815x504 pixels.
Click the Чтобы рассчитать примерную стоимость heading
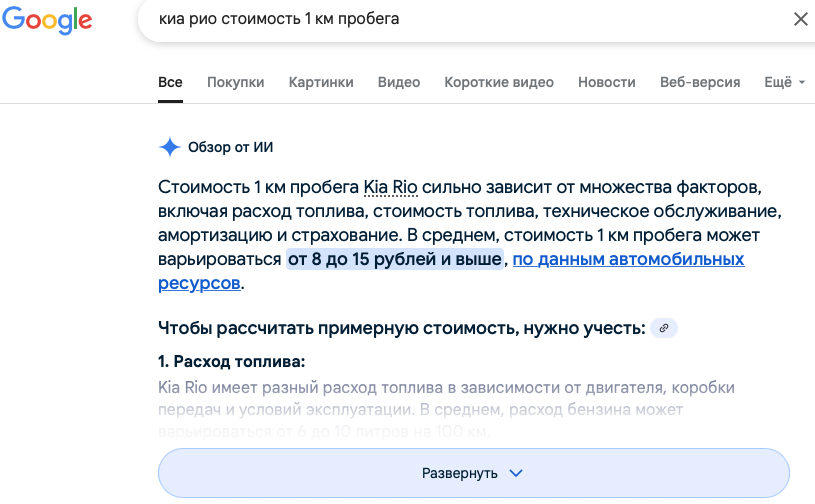point(400,328)
